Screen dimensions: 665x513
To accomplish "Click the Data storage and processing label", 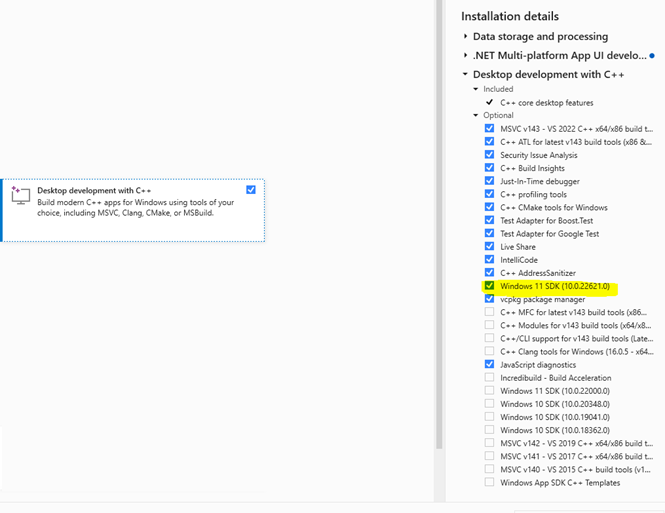I will 540,36.
